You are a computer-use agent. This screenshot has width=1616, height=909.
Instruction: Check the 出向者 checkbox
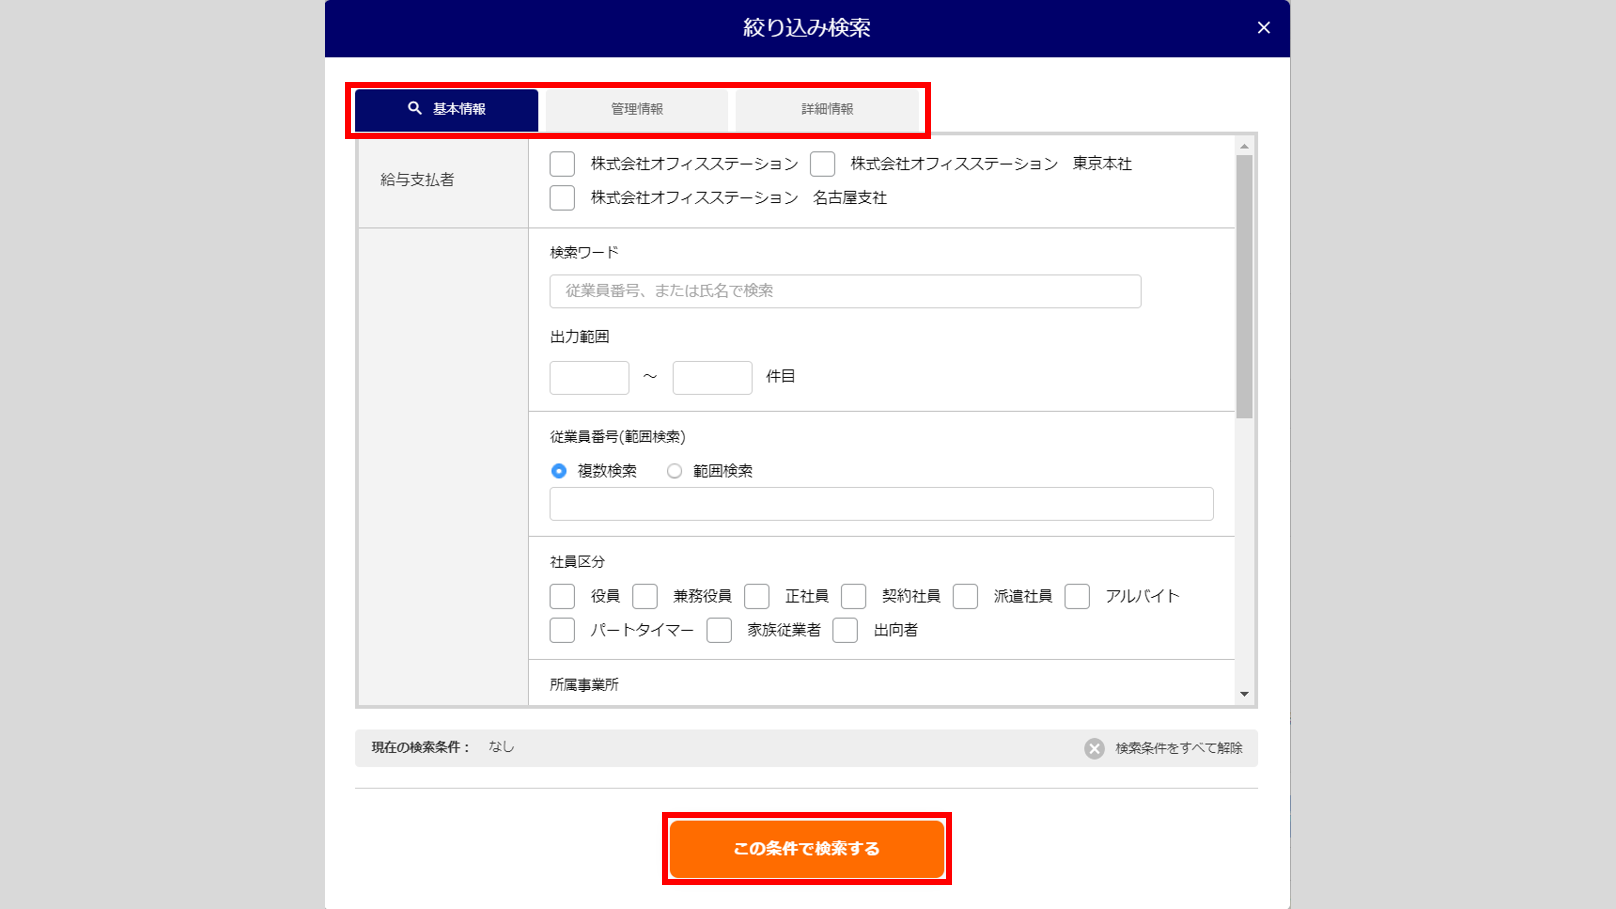click(x=845, y=631)
